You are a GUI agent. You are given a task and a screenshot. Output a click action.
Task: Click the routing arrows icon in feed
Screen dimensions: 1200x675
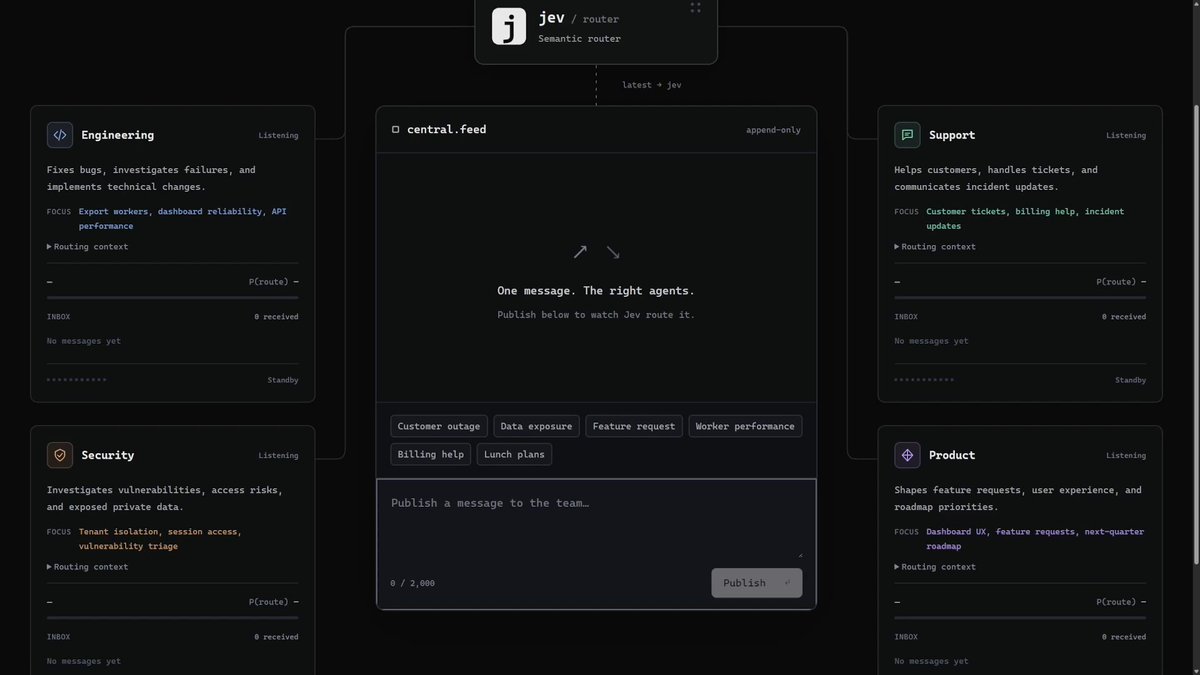596,252
